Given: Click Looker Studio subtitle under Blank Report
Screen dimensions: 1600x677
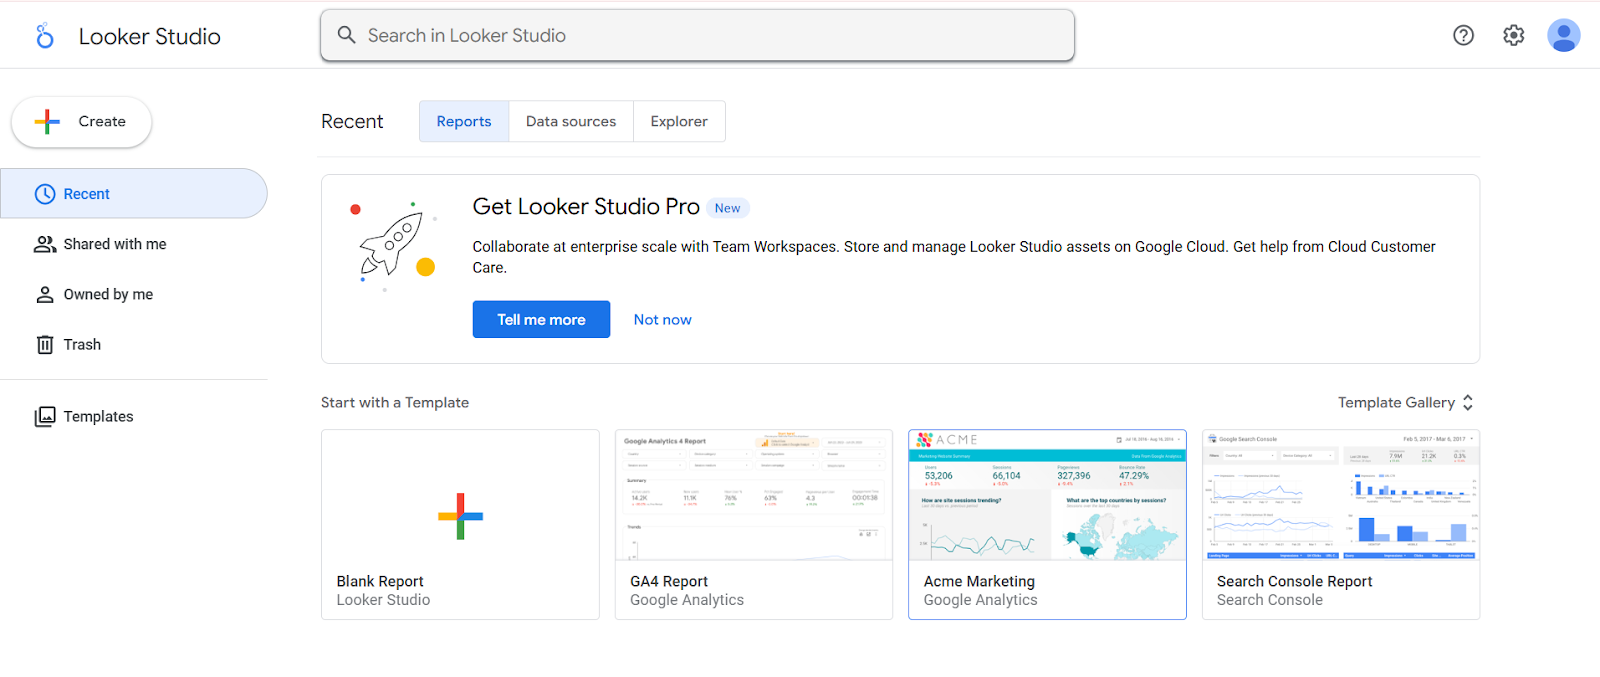Looking at the screenshot, I should (x=383, y=600).
